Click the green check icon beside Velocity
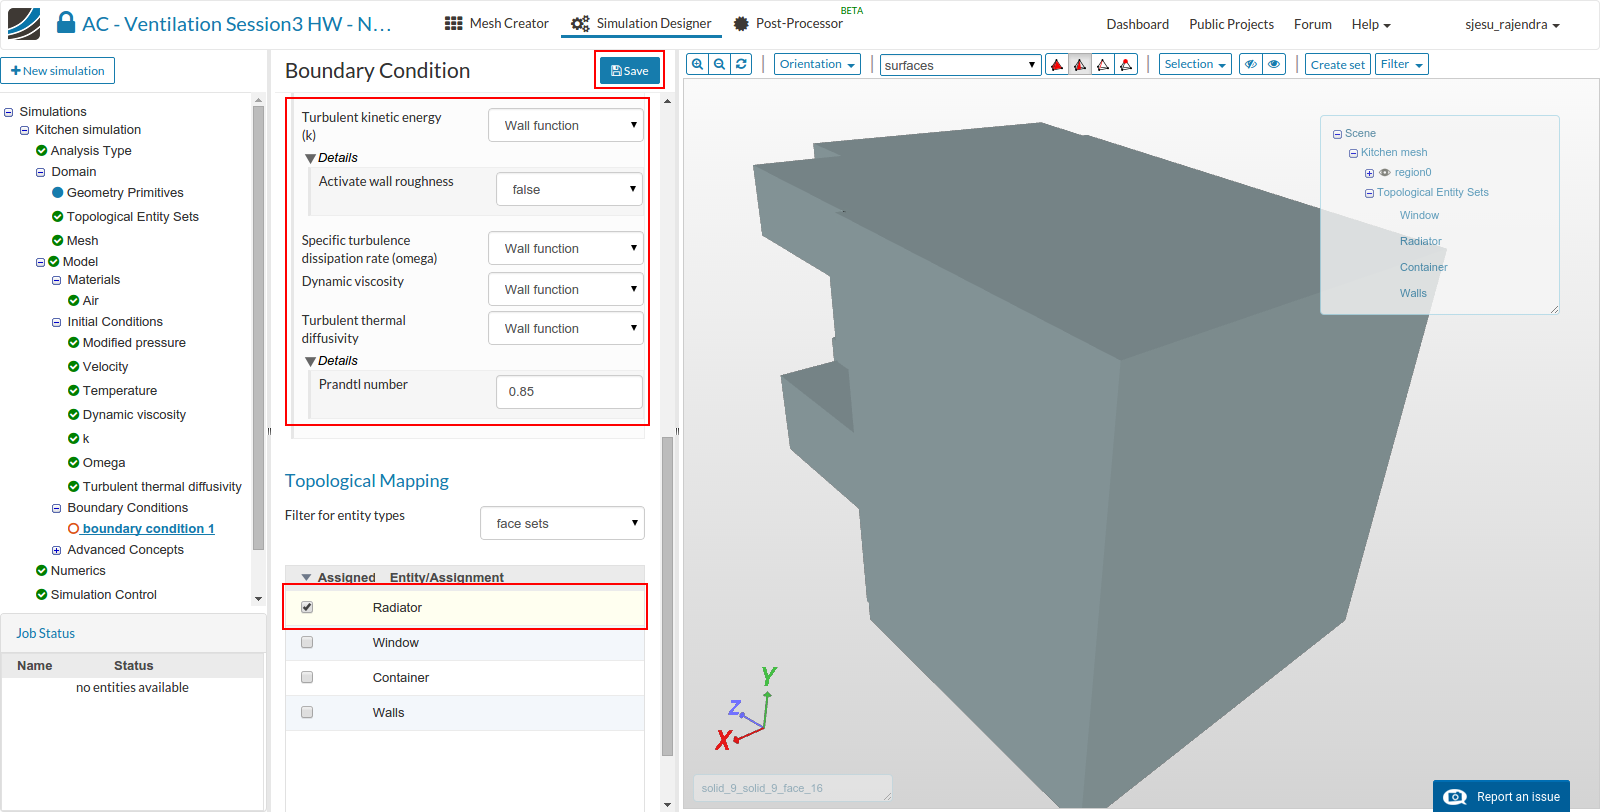 [x=73, y=367]
